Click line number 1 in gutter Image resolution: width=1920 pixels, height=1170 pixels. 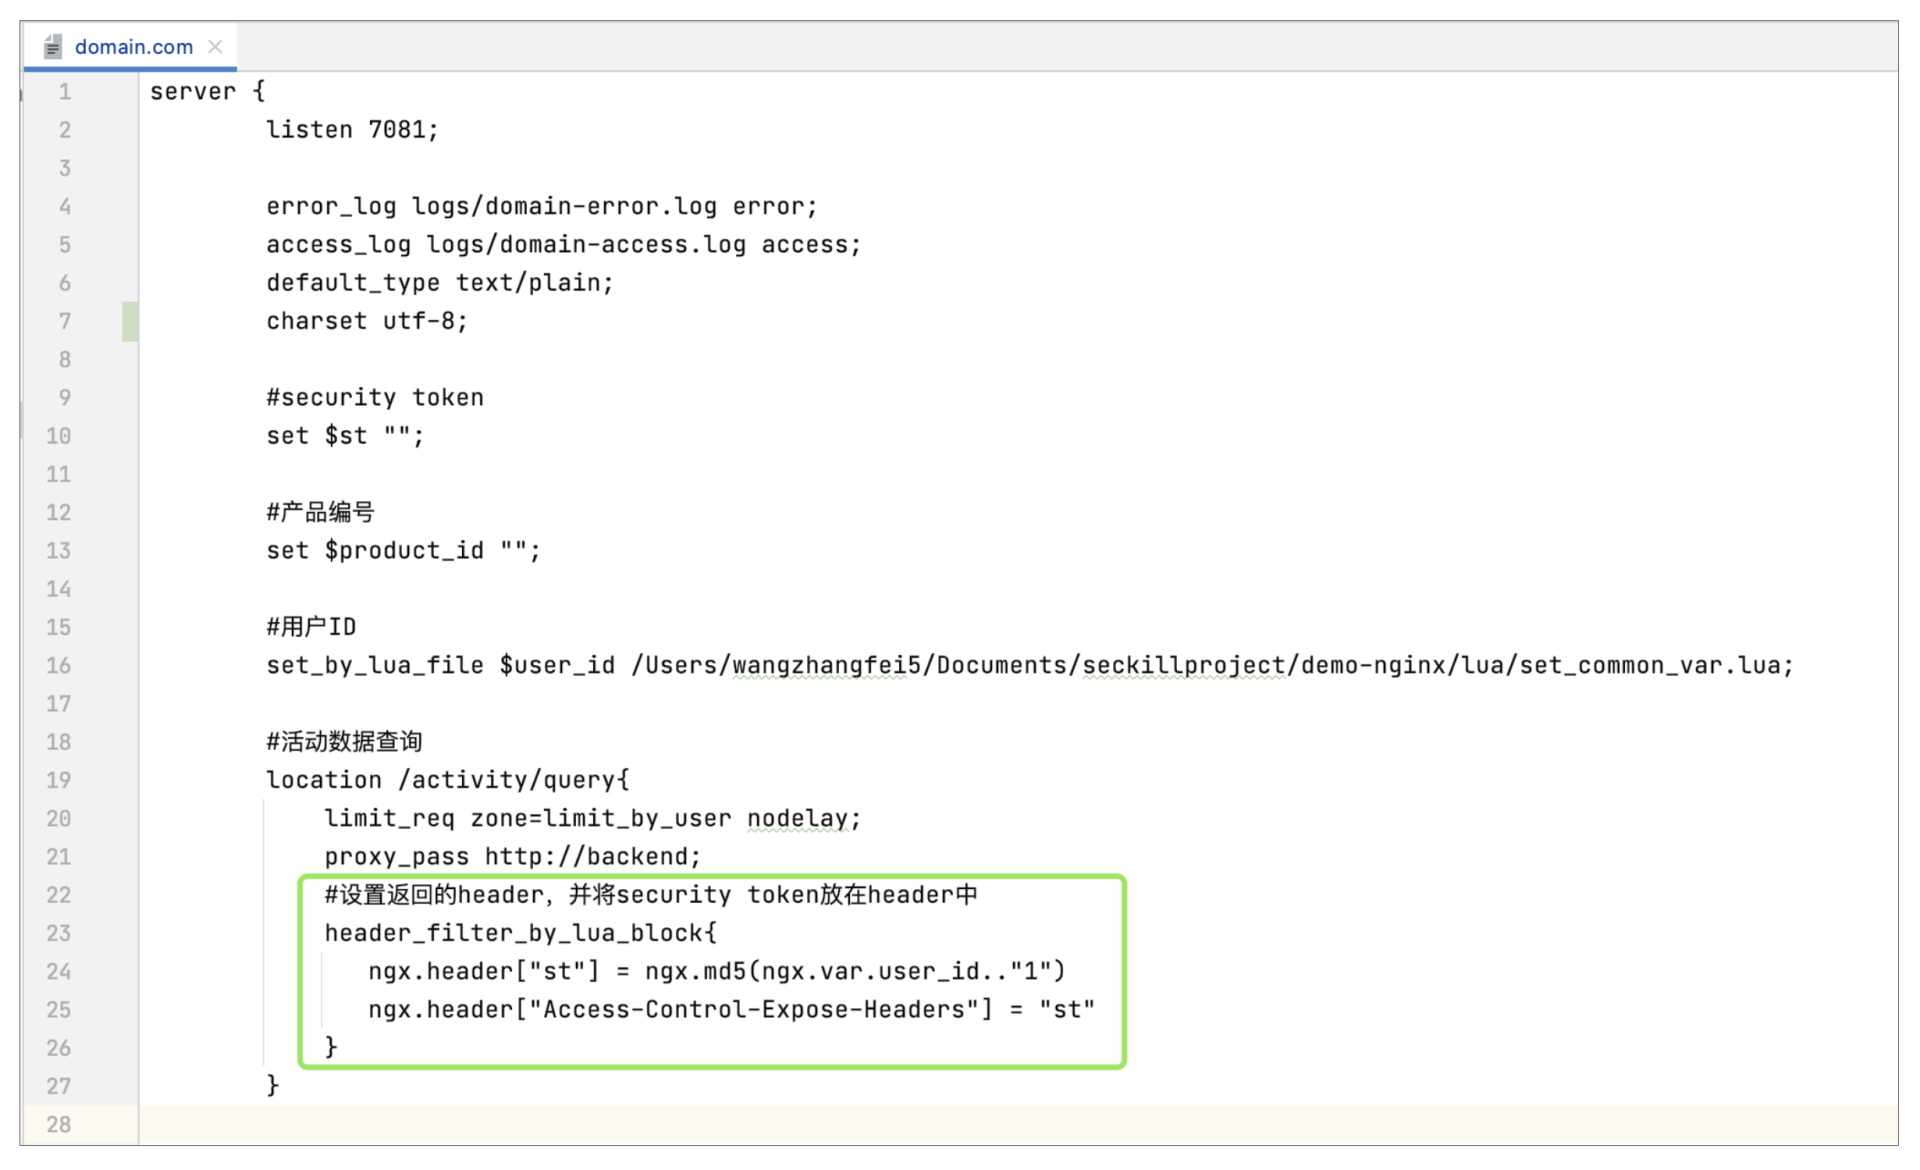pos(64,92)
